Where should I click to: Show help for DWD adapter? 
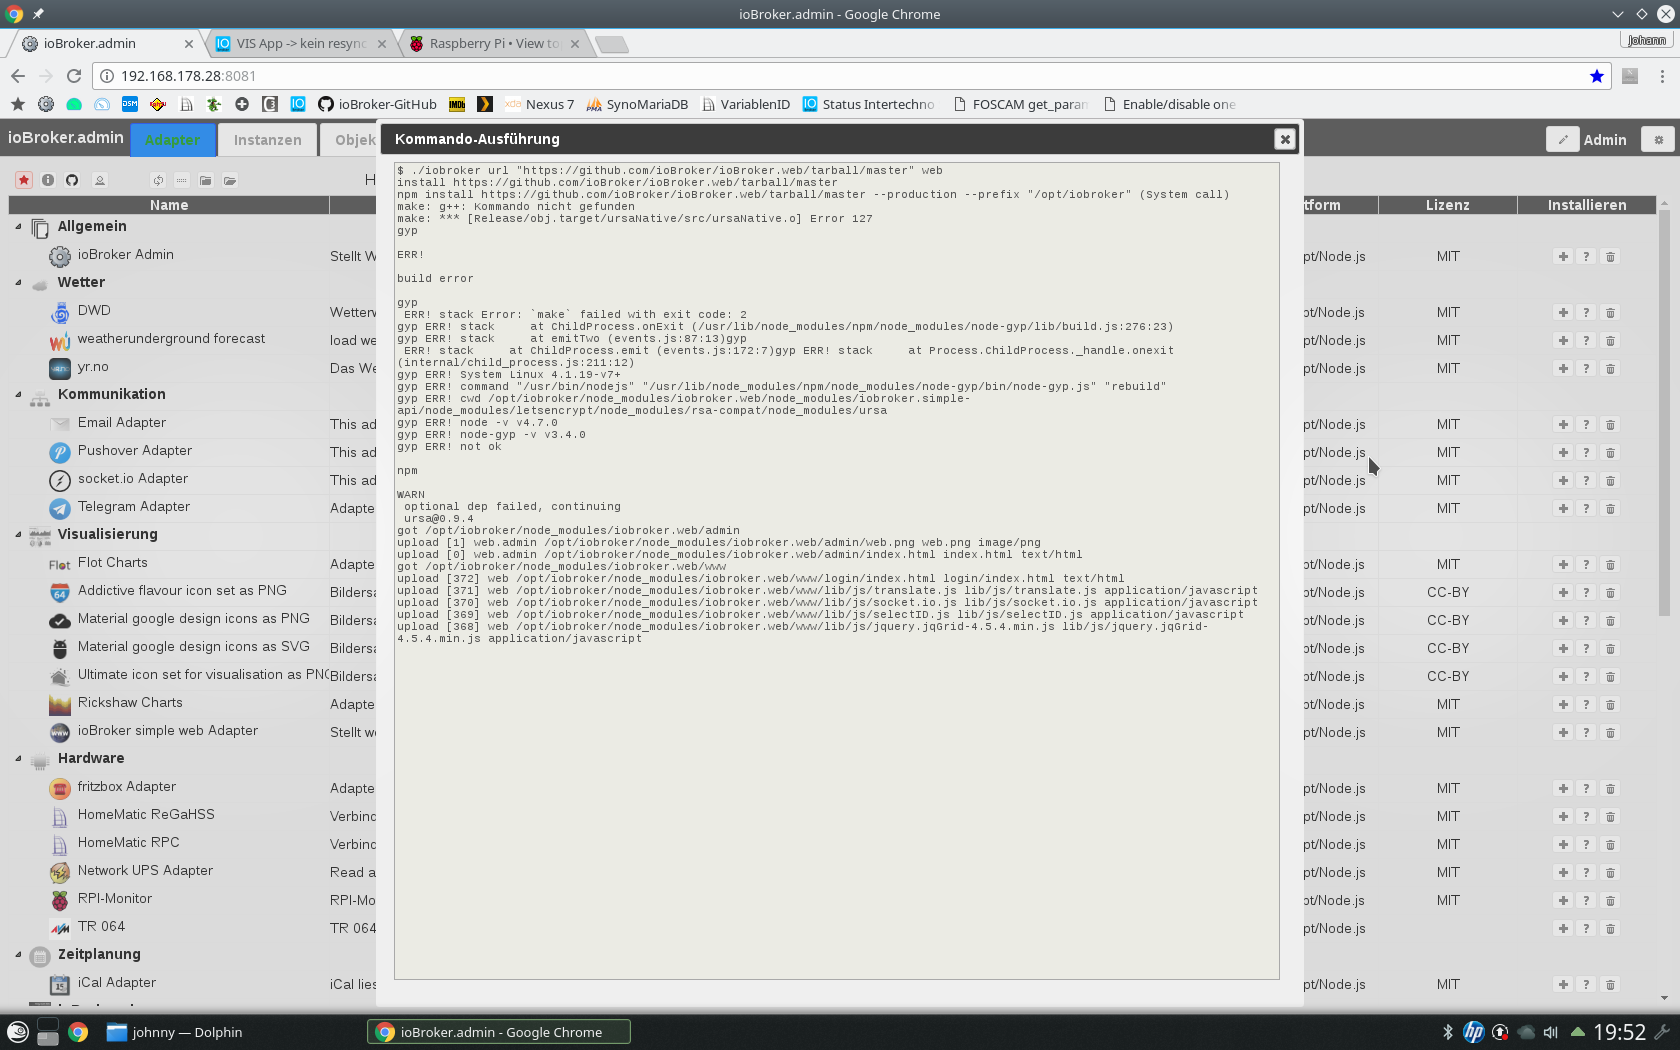pos(1586,313)
